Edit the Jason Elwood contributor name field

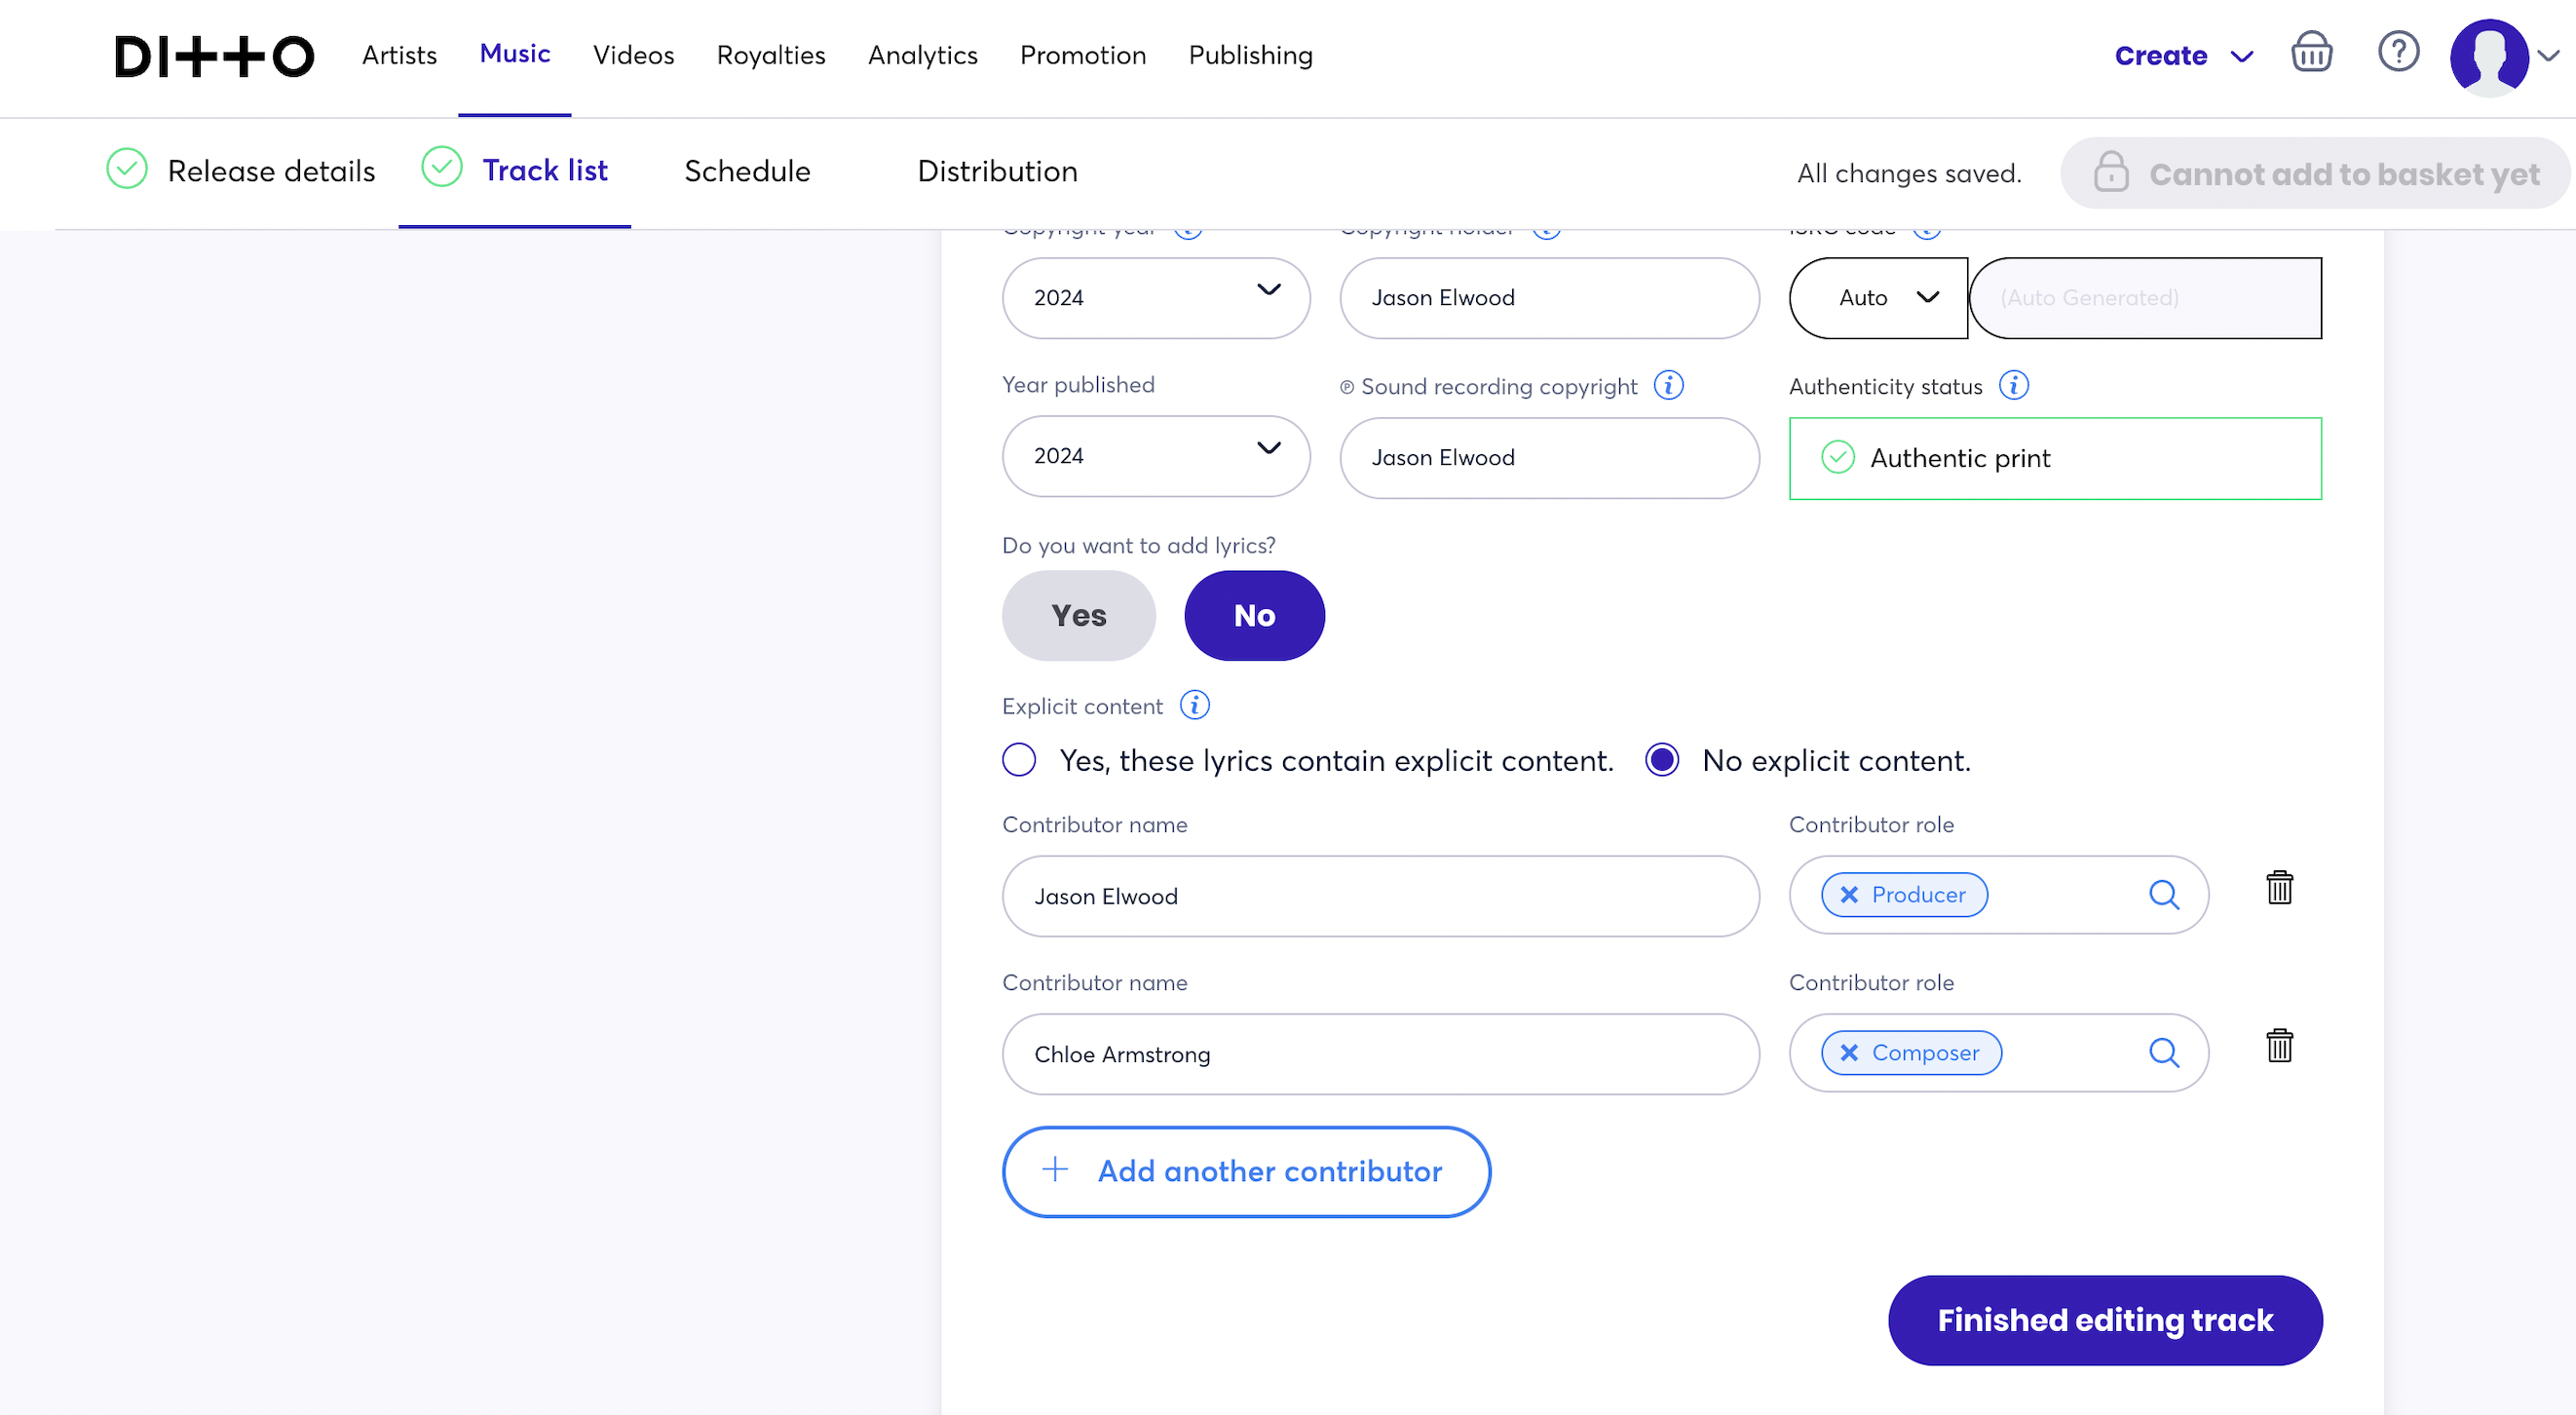(x=1380, y=896)
